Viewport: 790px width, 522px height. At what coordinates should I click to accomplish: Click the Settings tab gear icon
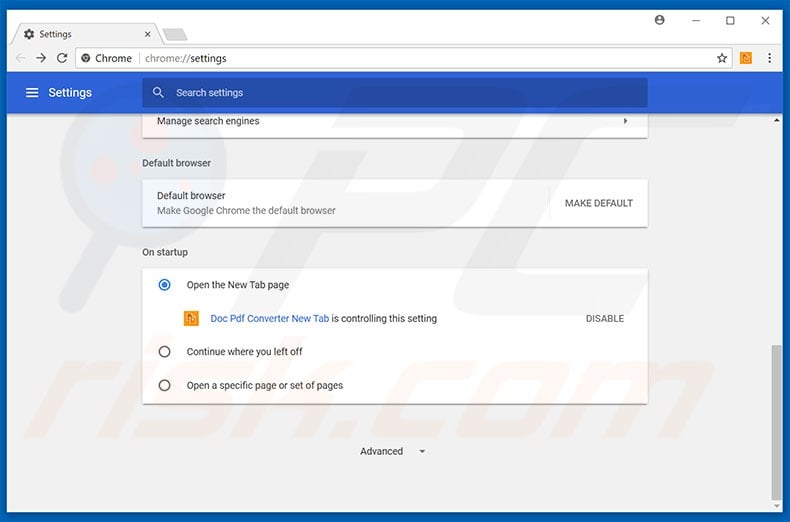29,34
